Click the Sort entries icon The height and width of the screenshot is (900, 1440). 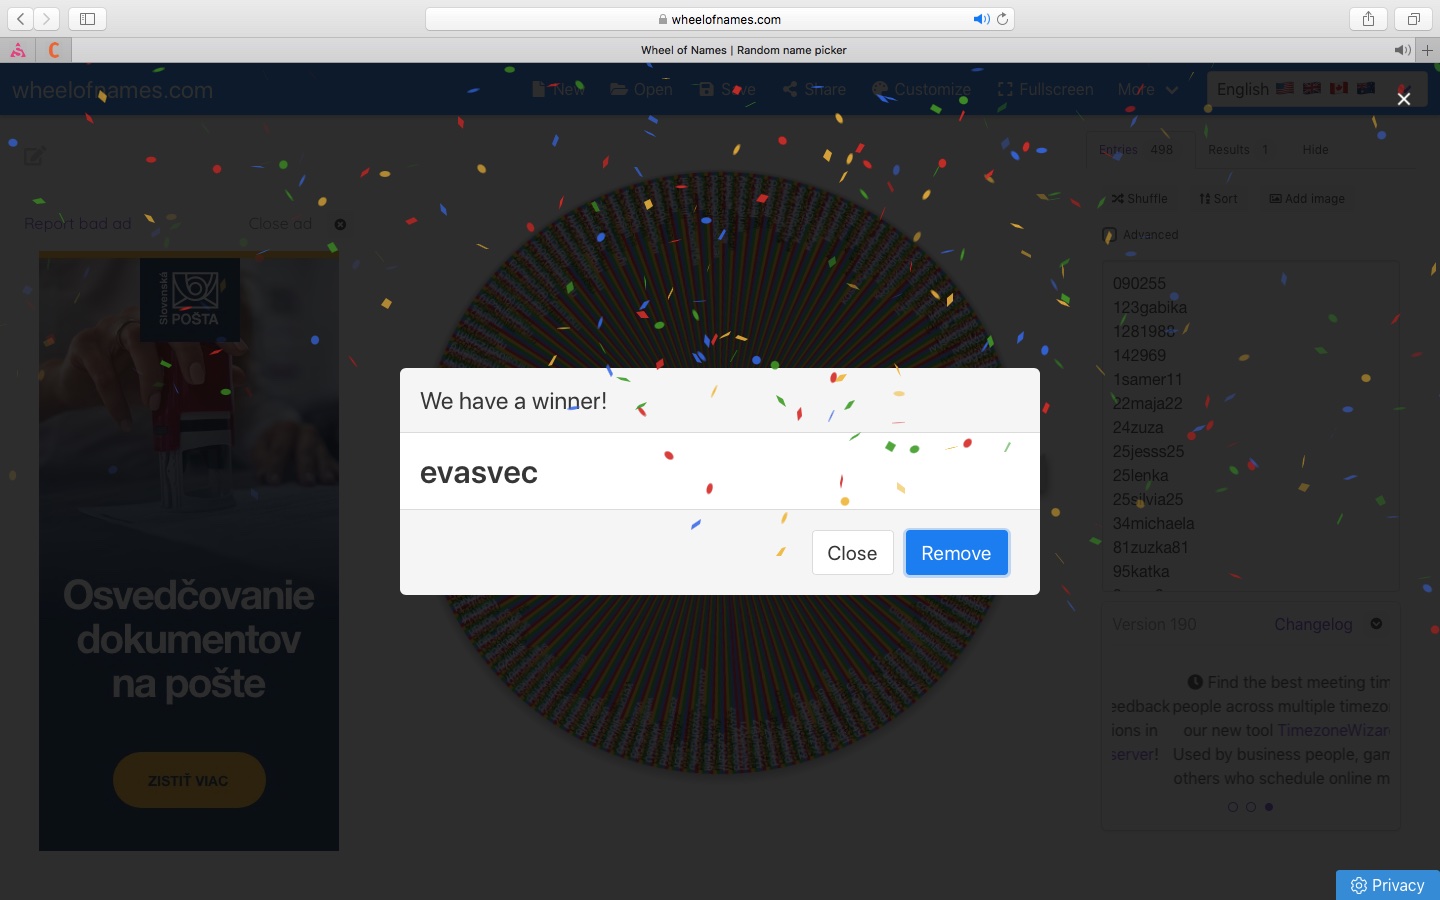(x=1205, y=199)
